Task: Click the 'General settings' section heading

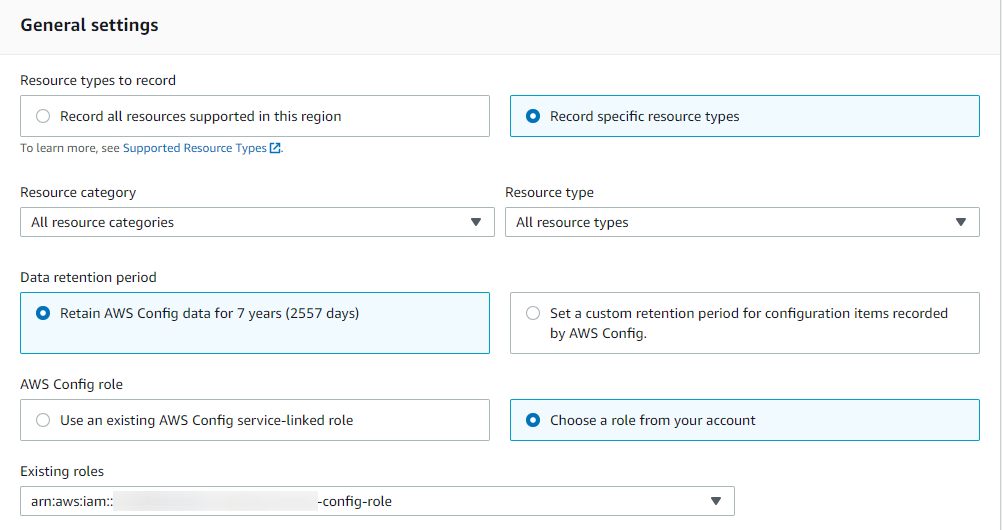Action: (x=89, y=26)
